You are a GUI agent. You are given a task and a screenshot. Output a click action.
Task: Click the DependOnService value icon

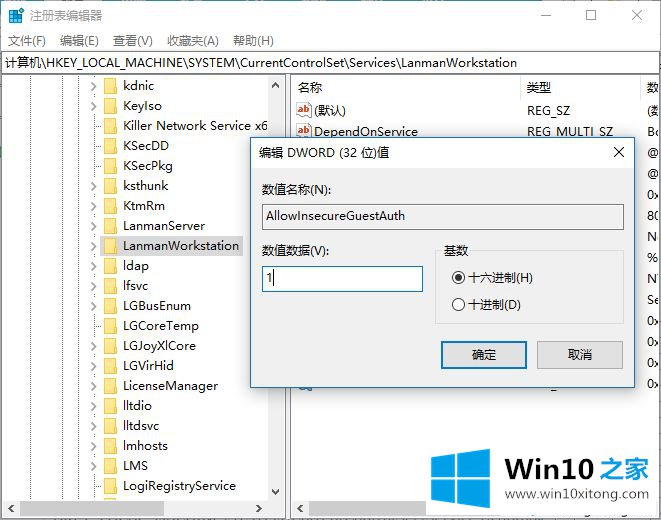[304, 130]
